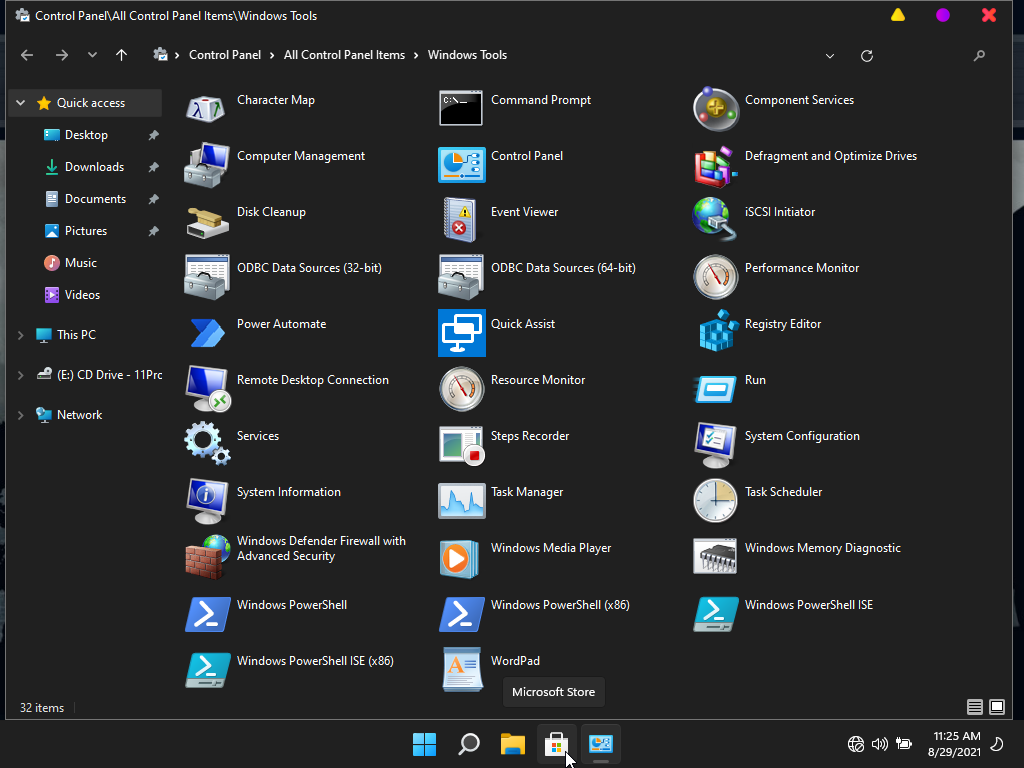Select the Run icon
The height and width of the screenshot is (768, 1024).
click(715, 389)
